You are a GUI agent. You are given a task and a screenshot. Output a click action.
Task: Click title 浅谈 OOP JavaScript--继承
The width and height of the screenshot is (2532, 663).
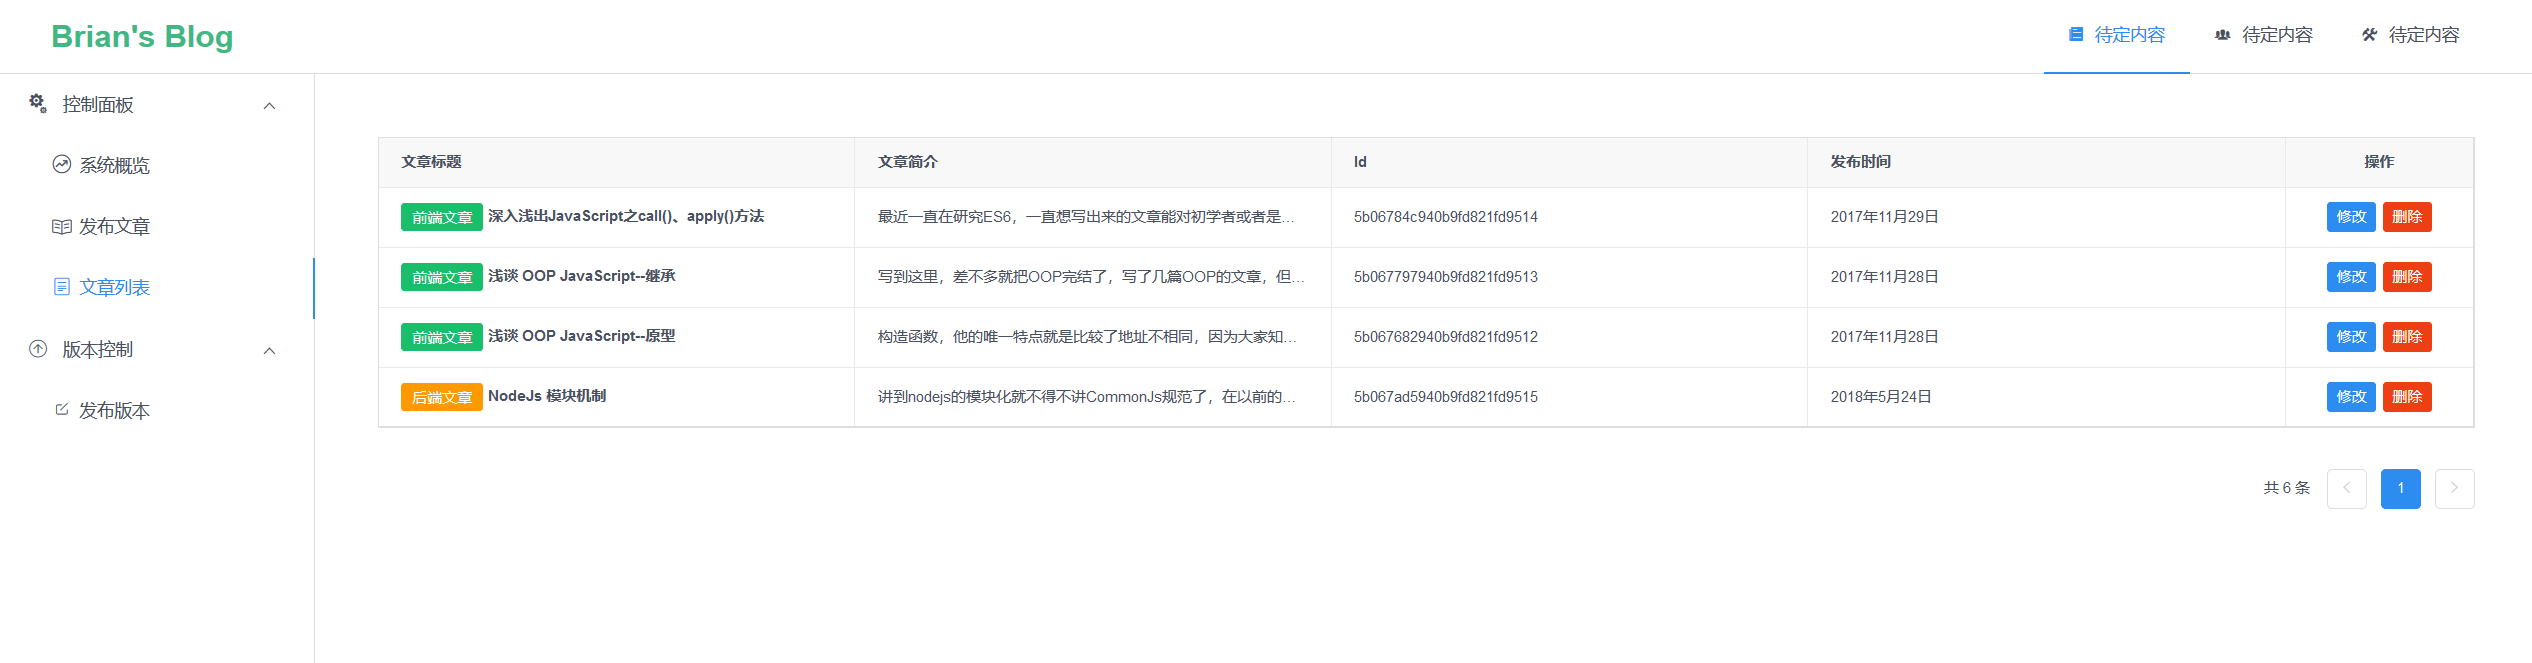click(582, 276)
